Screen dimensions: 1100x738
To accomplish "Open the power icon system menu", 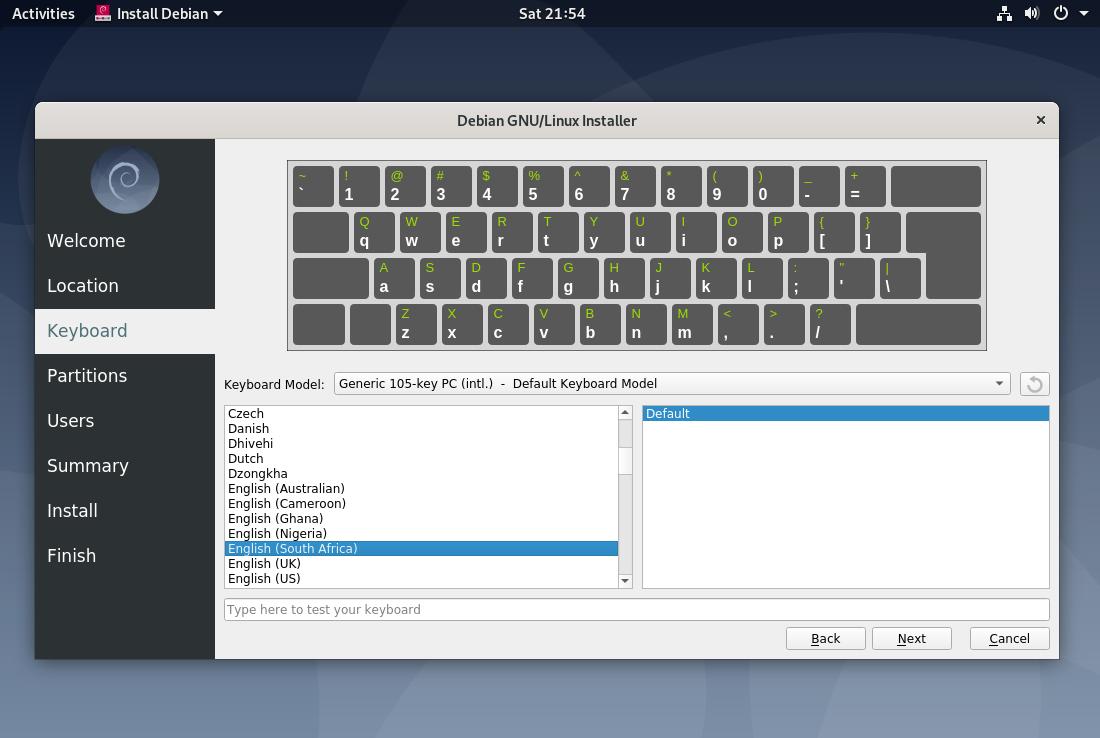I will coord(1061,13).
